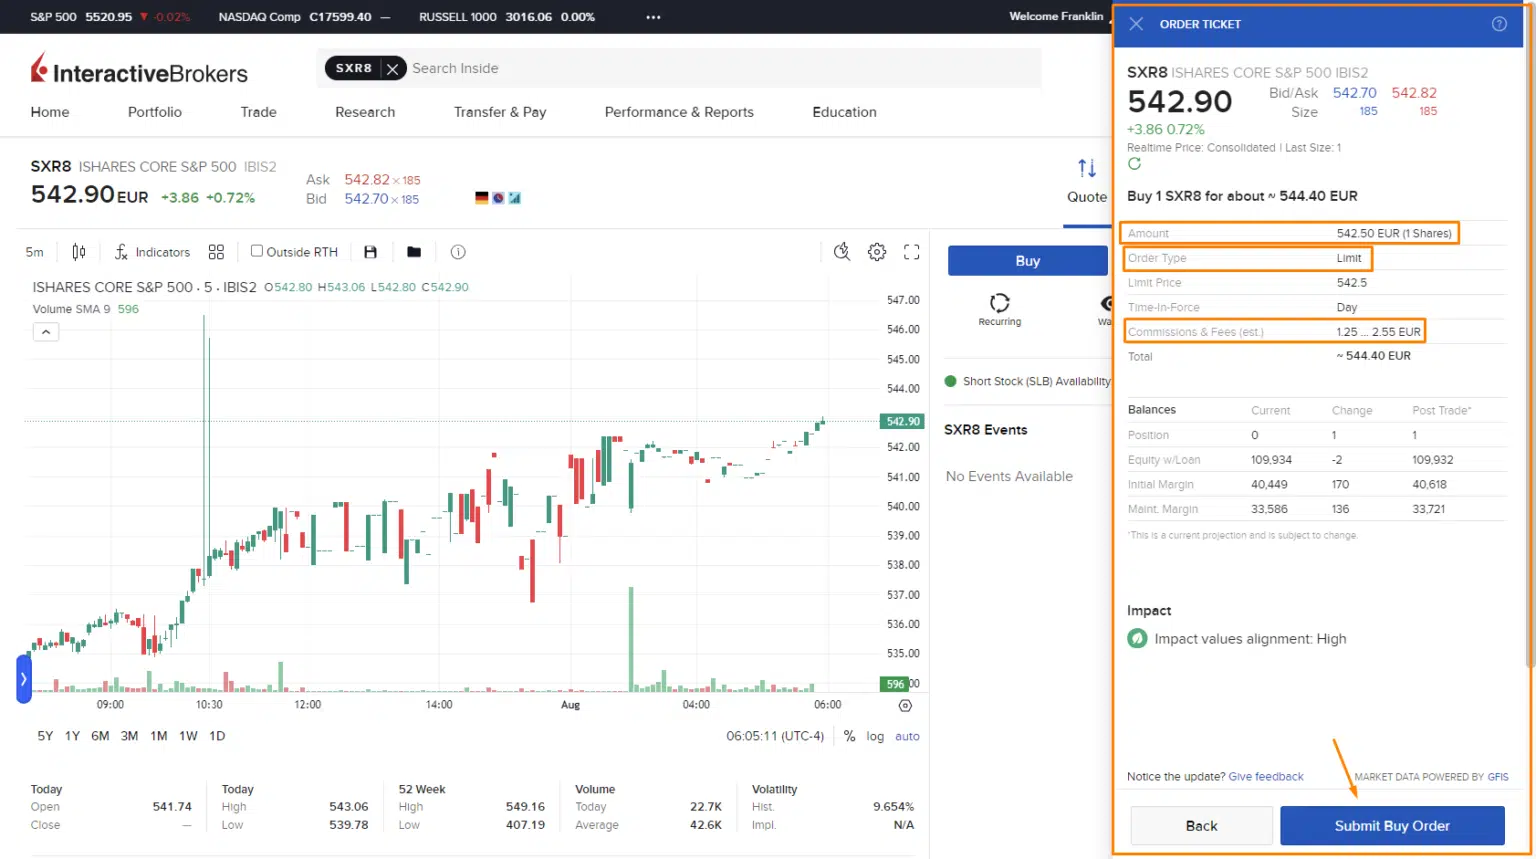Open the saved charts folder
This screenshot has height=859, width=1536.
pyautogui.click(x=414, y=251)
